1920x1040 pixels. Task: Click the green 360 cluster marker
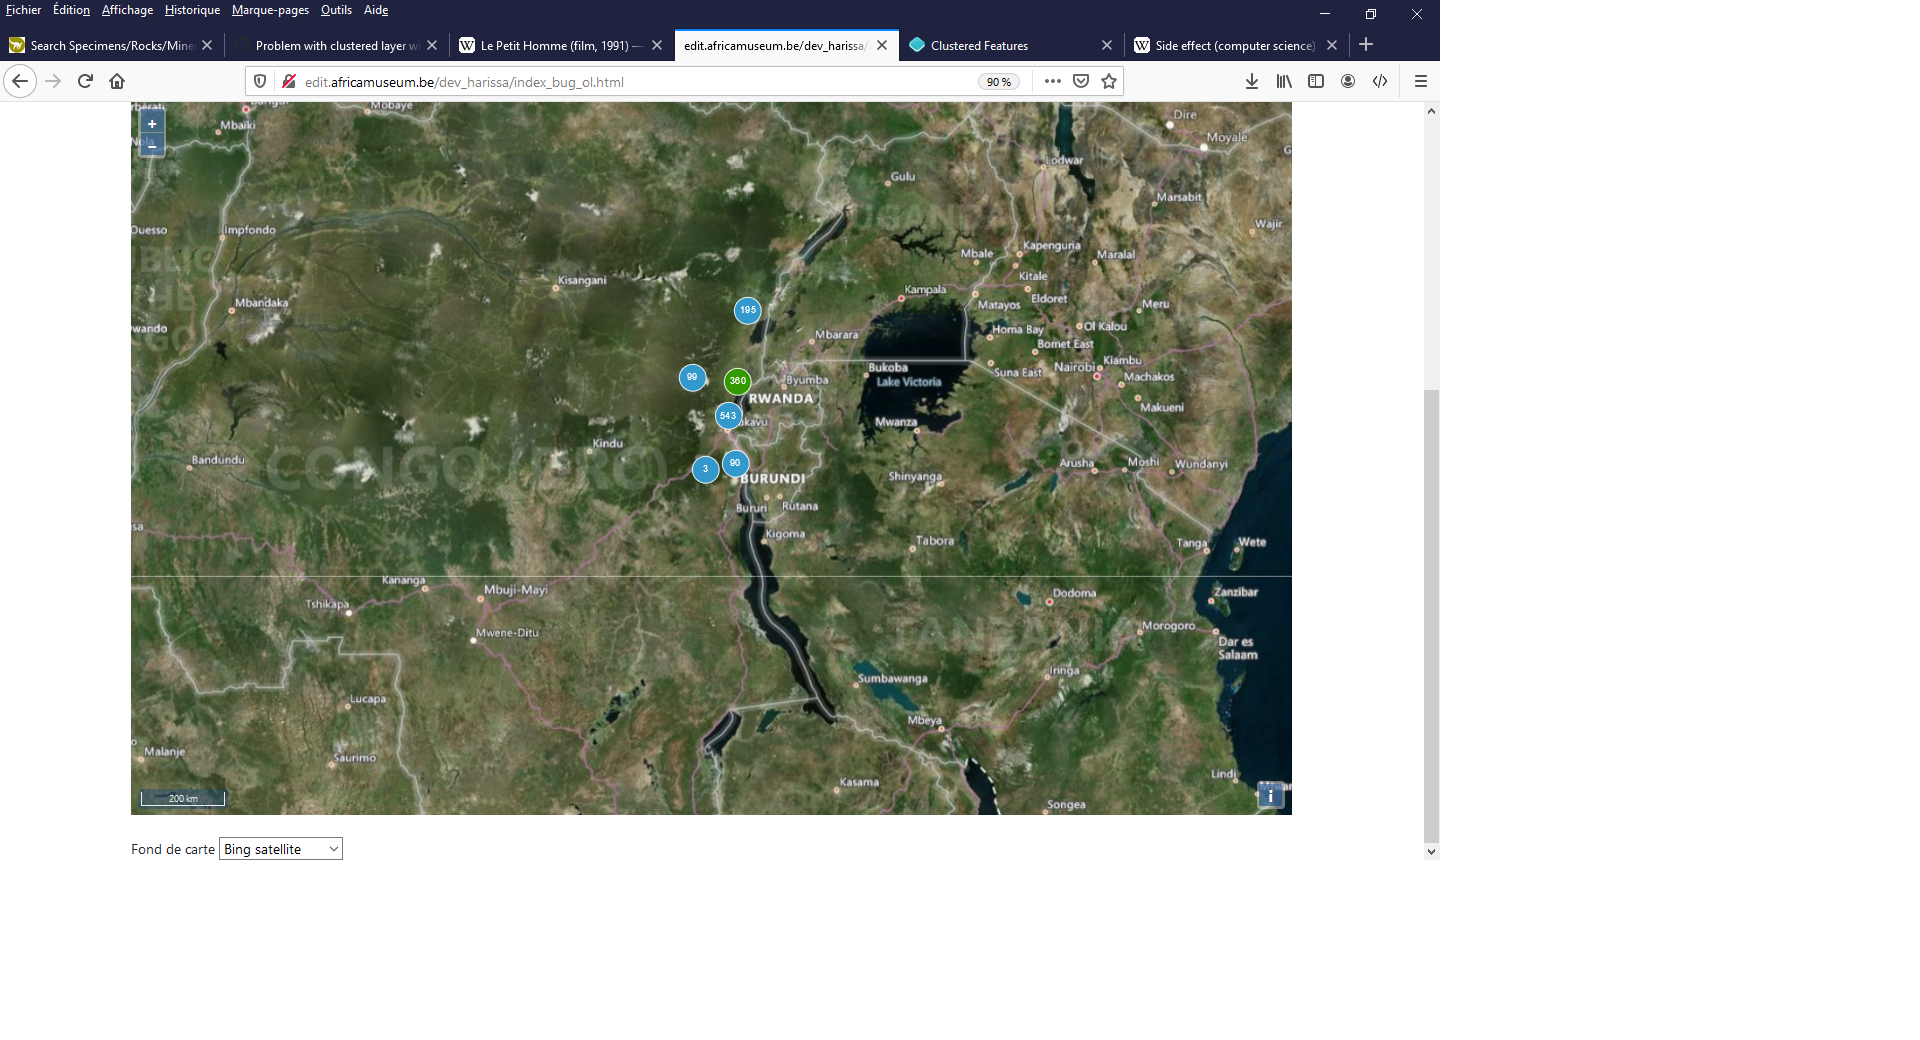[x=738, y=381]
